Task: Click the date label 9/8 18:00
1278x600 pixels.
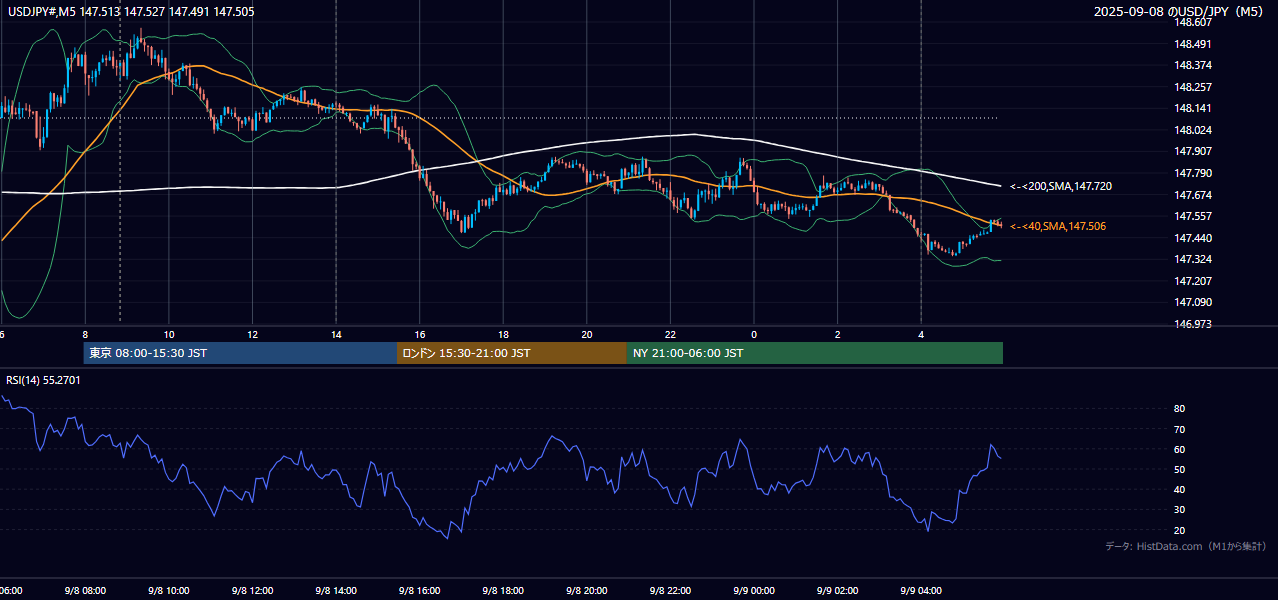Action: point(503,591)
